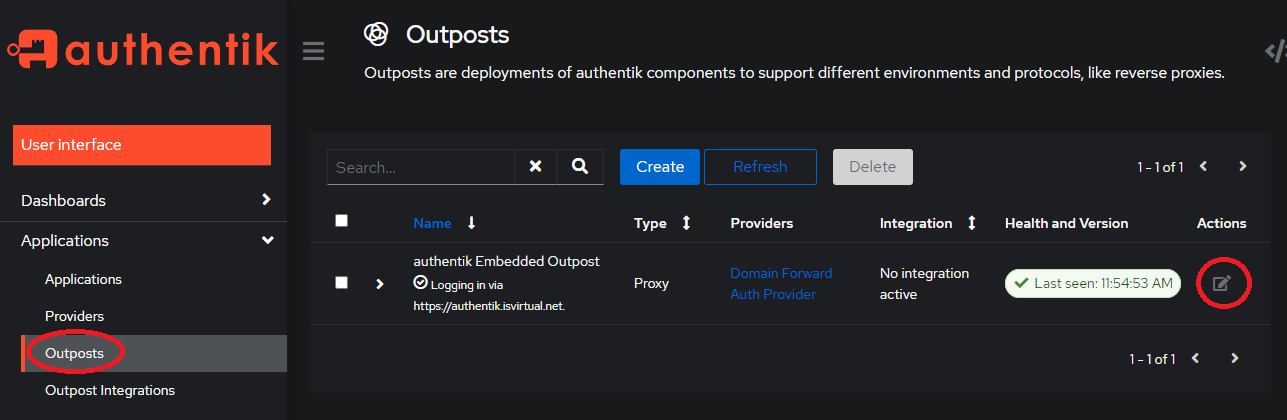Sort the table by Name arrow
1287x420 pixels.
472,223
